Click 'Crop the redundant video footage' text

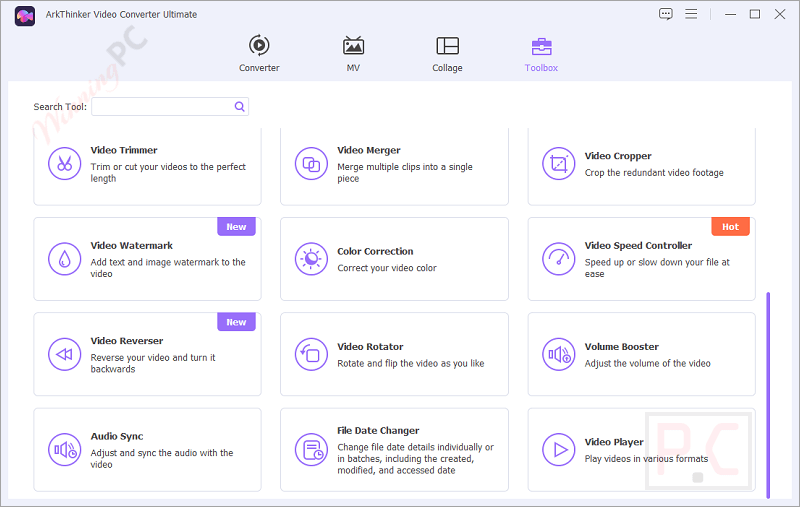click(x=654, y=173)
